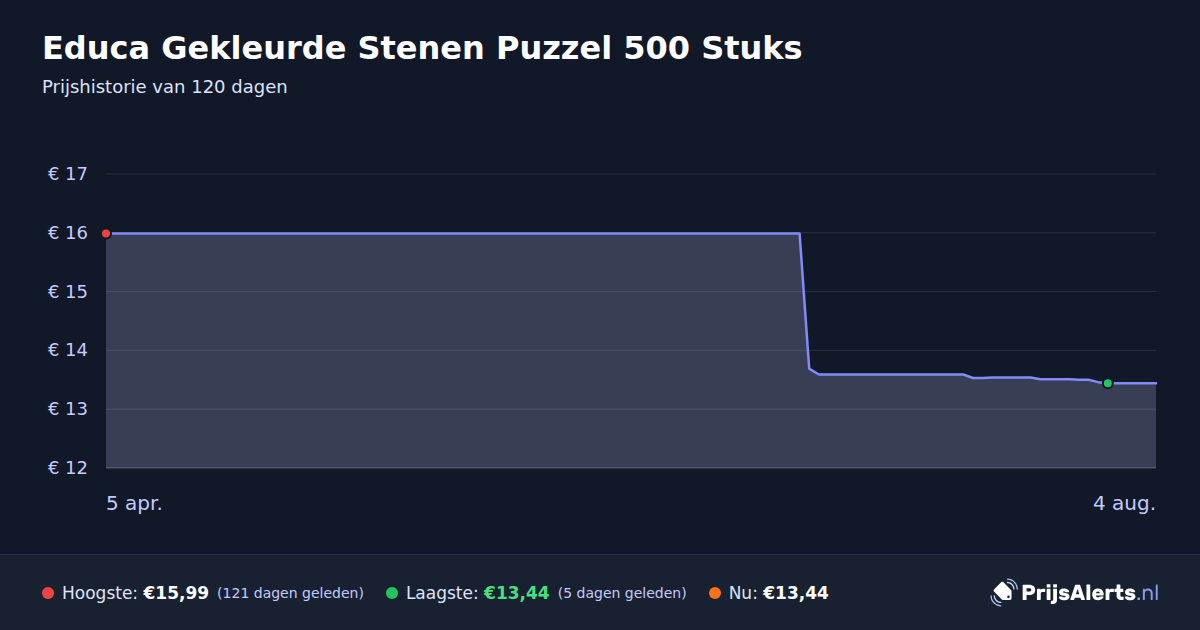
Task: Click the €15,99 highest price value
Action: 176,593
